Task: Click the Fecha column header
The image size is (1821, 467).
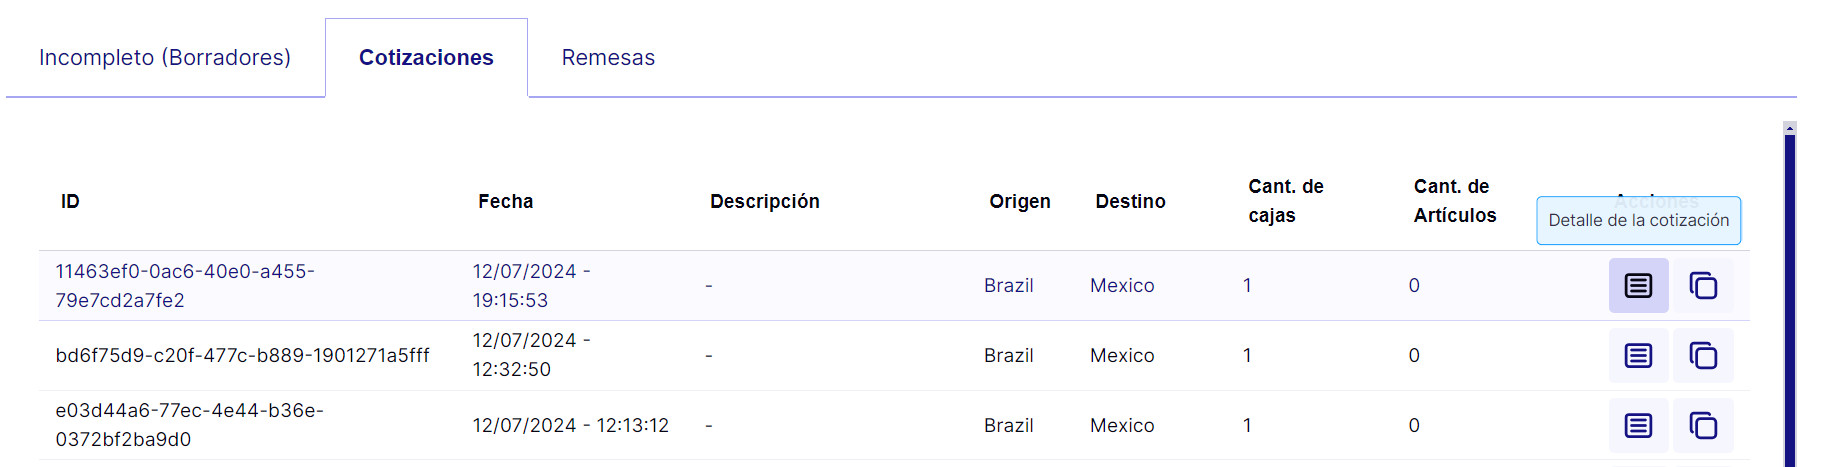Action: click(x=506, y=202)
